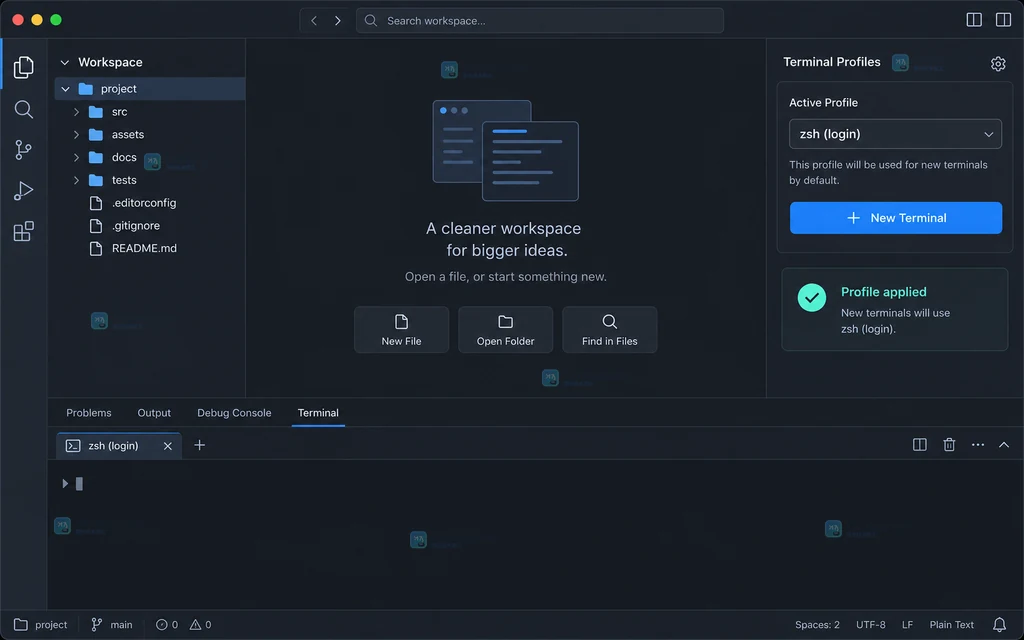Click the Find in Files button

(x=609, y=330)
